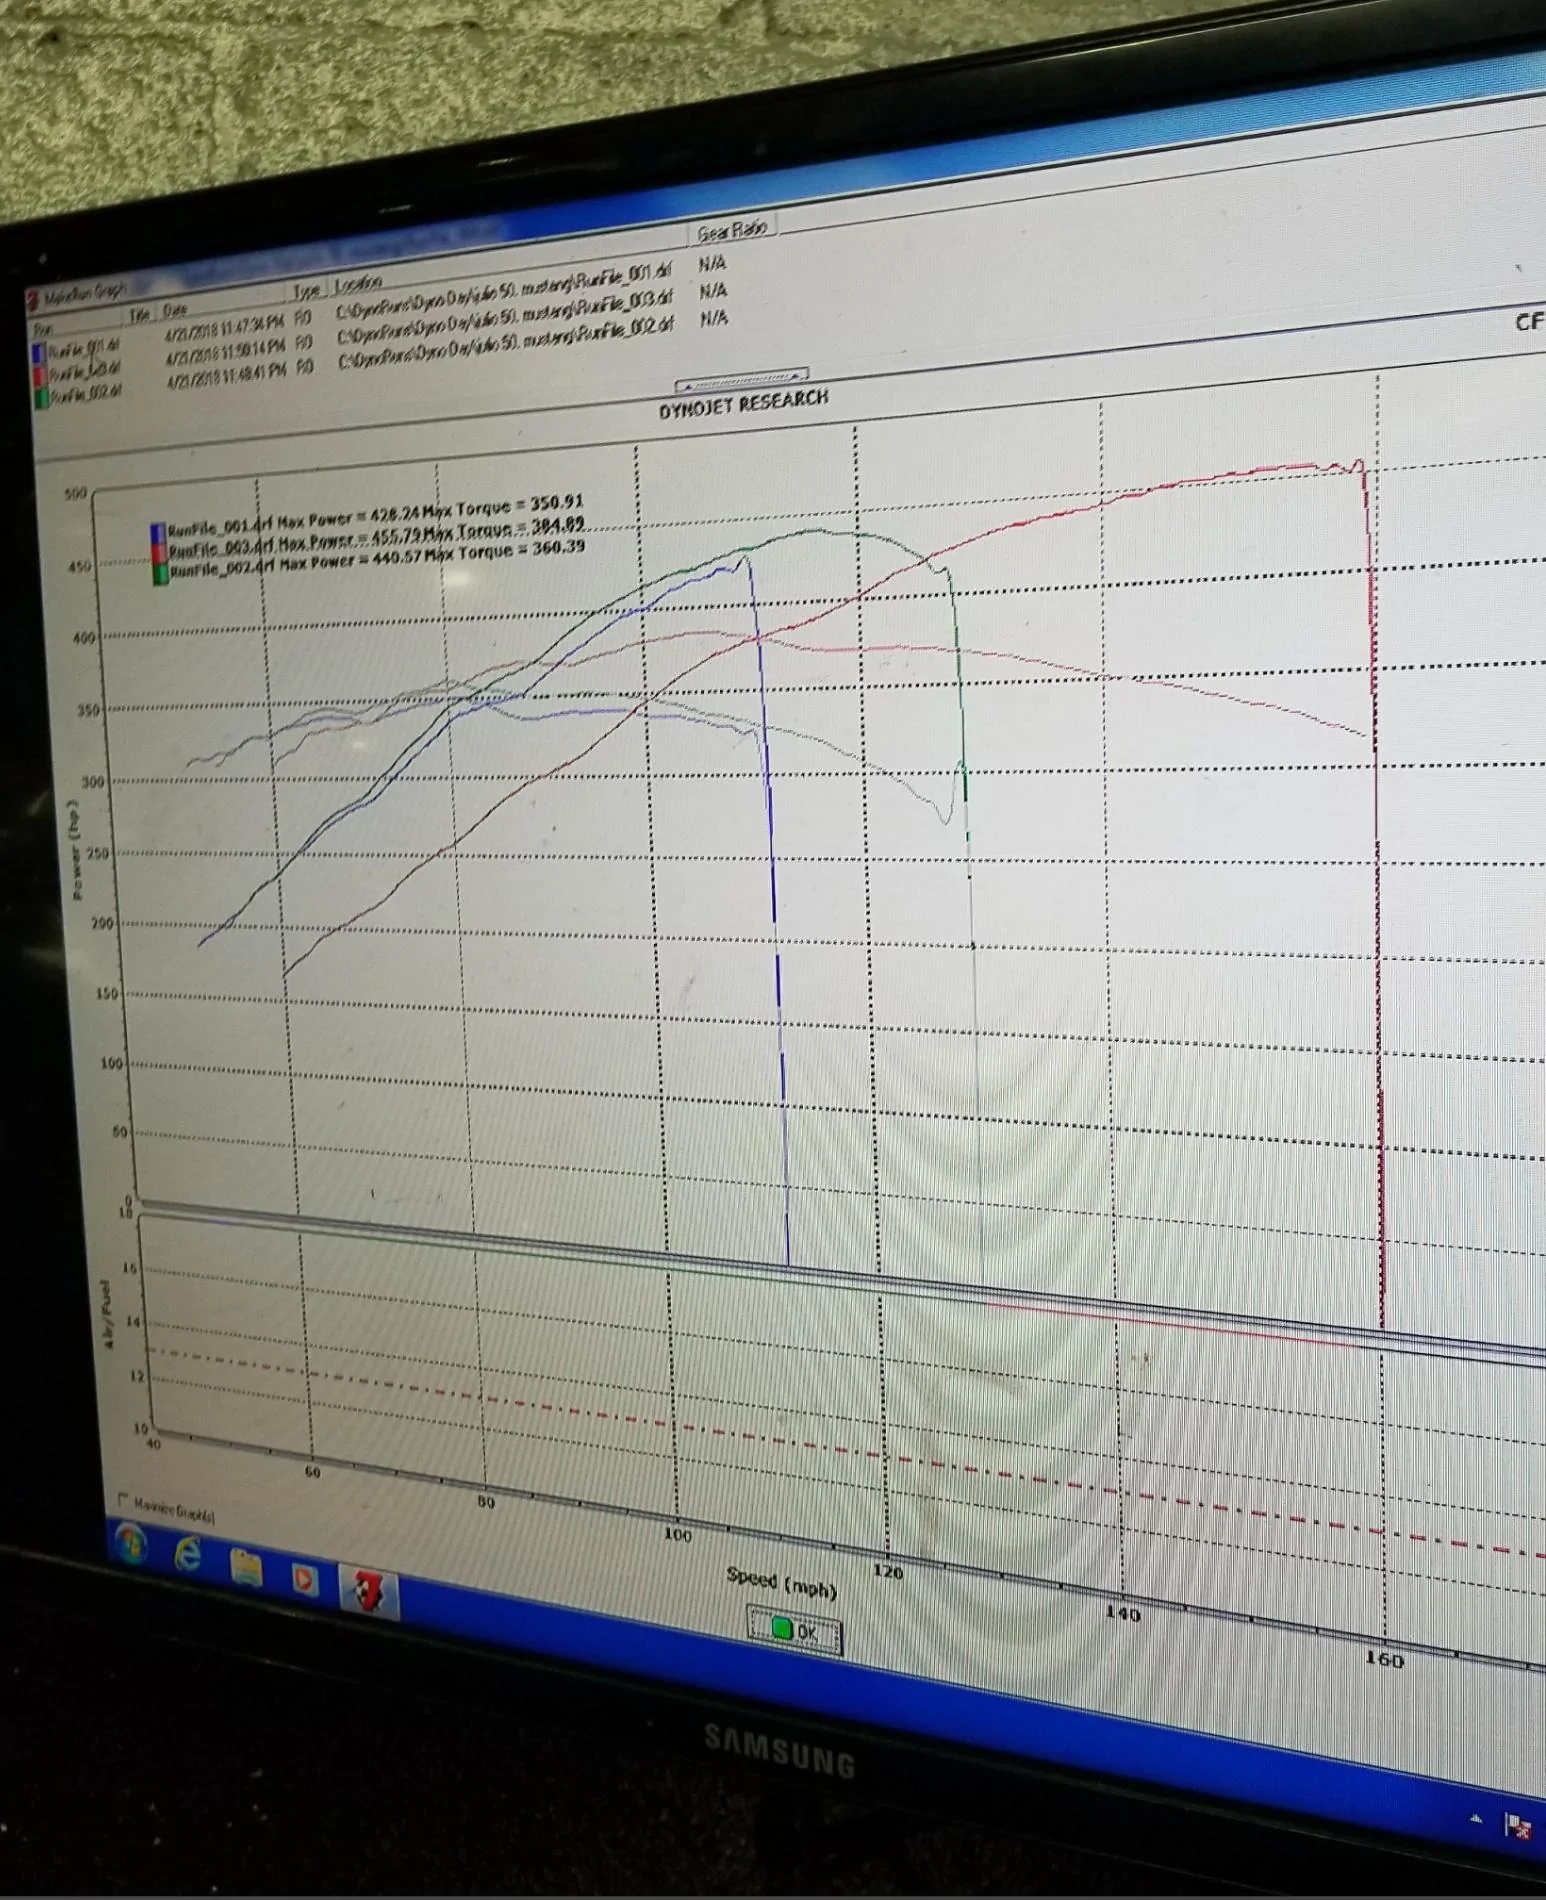
Task: Click the 100 mph axis tick label
Action: click(x=677, y=1535)
